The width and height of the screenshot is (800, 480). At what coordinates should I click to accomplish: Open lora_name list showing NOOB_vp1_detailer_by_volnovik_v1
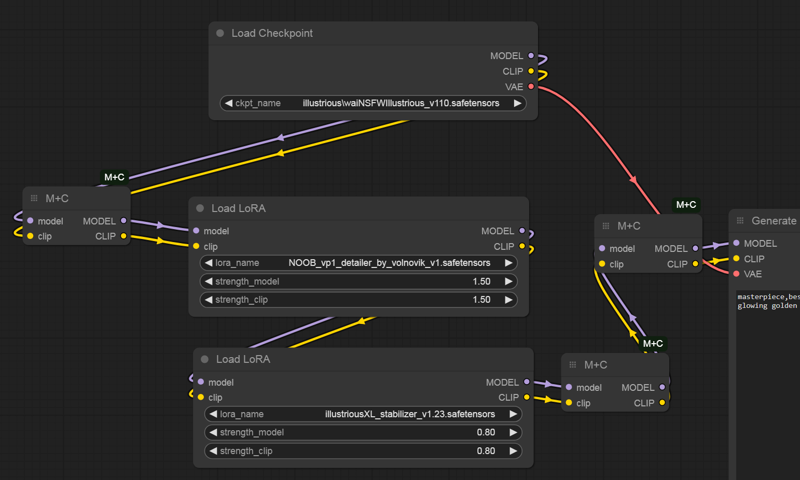tap(359, 263)
